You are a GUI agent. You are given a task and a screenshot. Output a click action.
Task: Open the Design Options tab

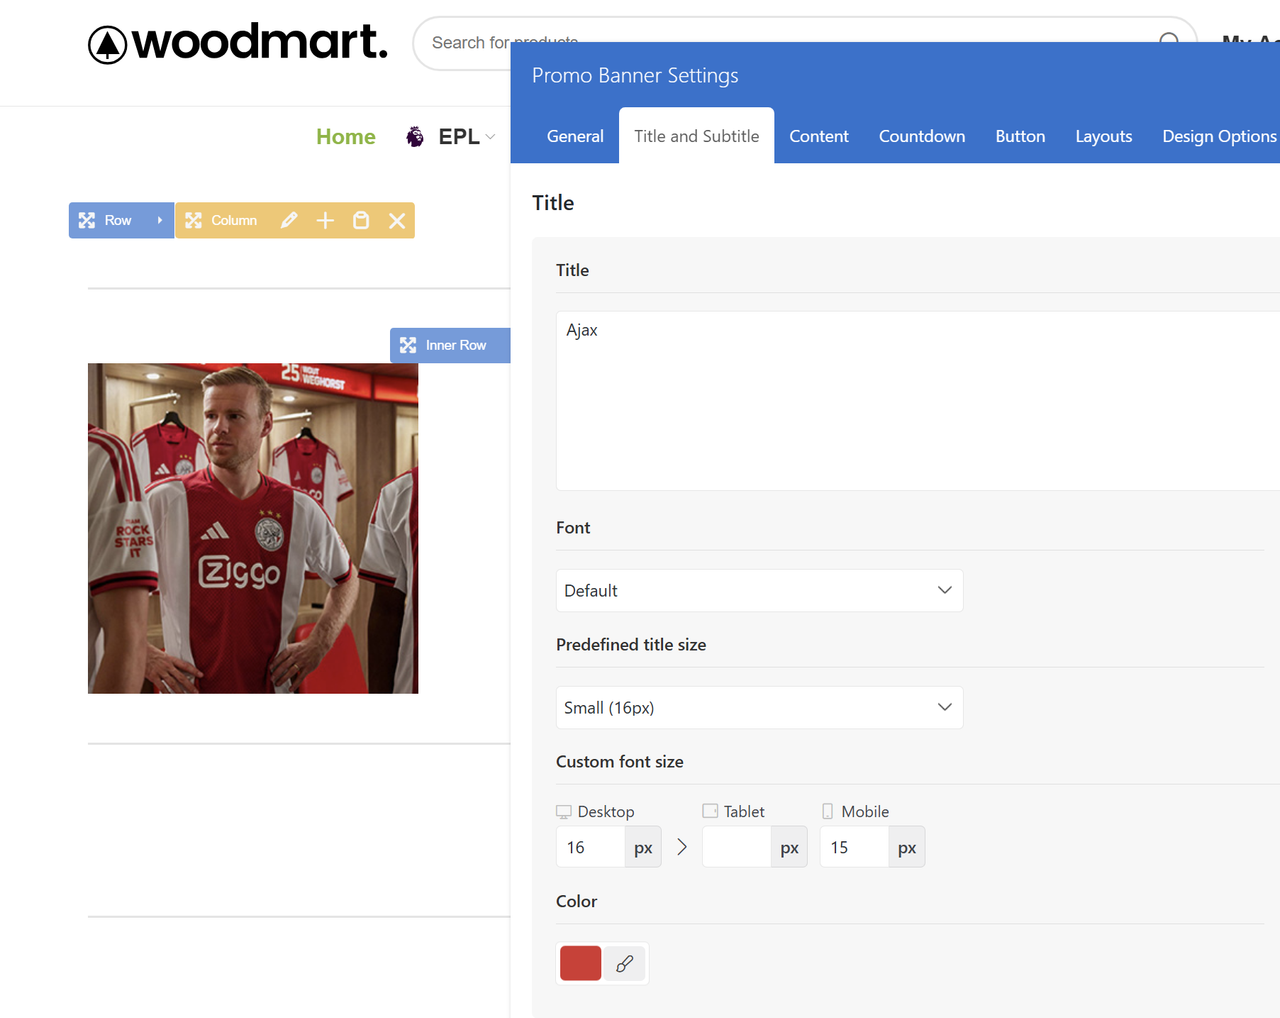[x=1219, y=136]
